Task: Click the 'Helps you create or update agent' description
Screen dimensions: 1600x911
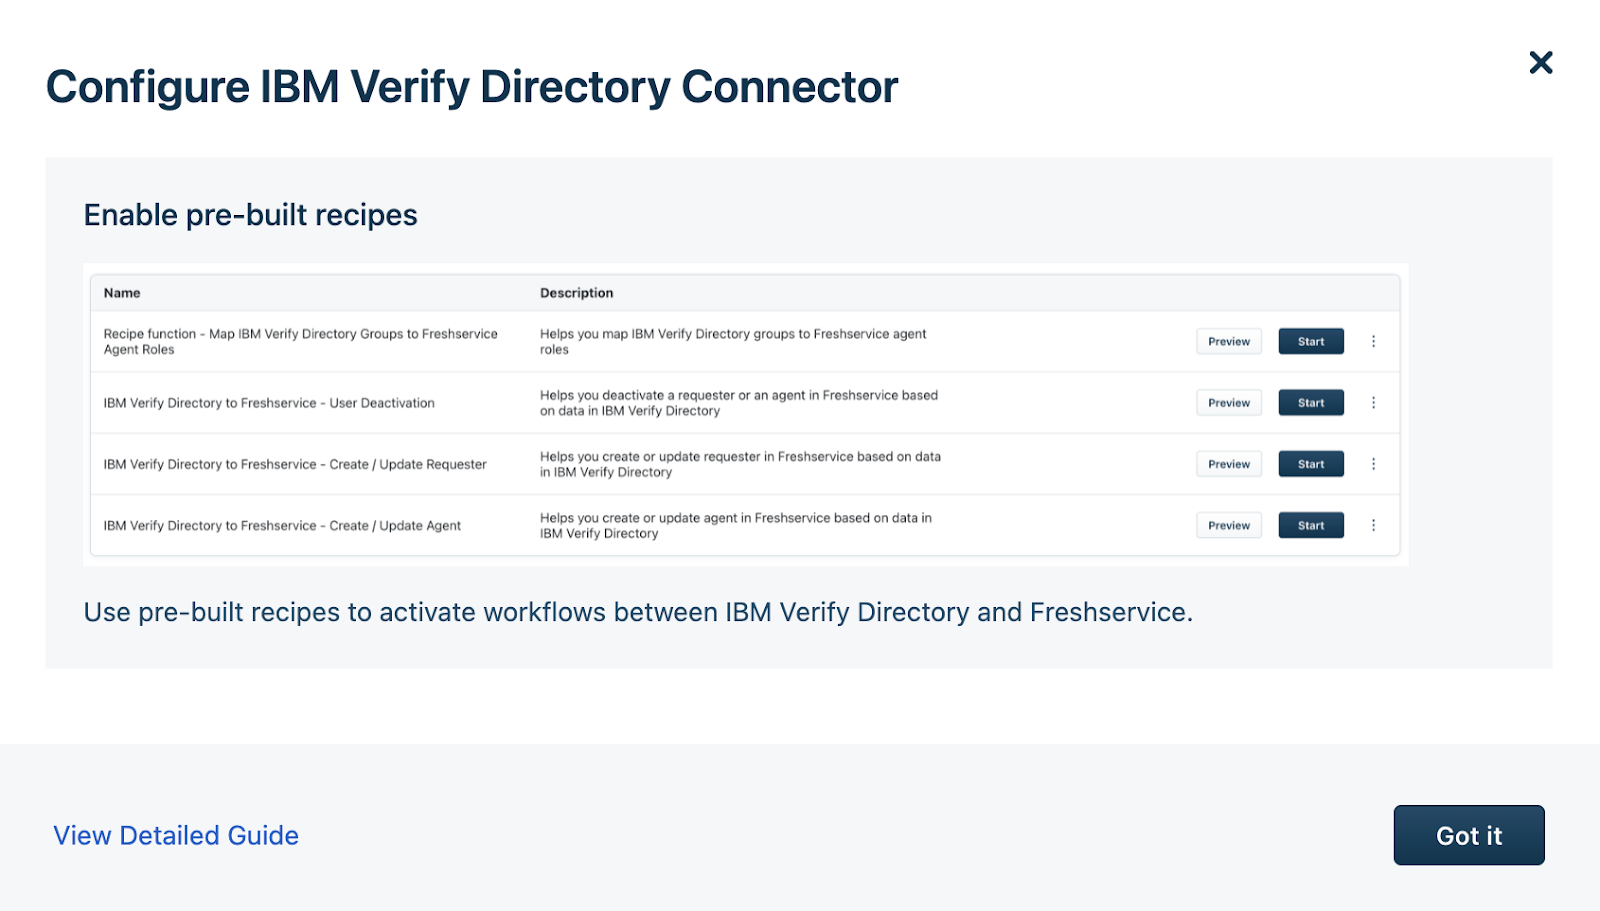Action: (x=736, y=525)
